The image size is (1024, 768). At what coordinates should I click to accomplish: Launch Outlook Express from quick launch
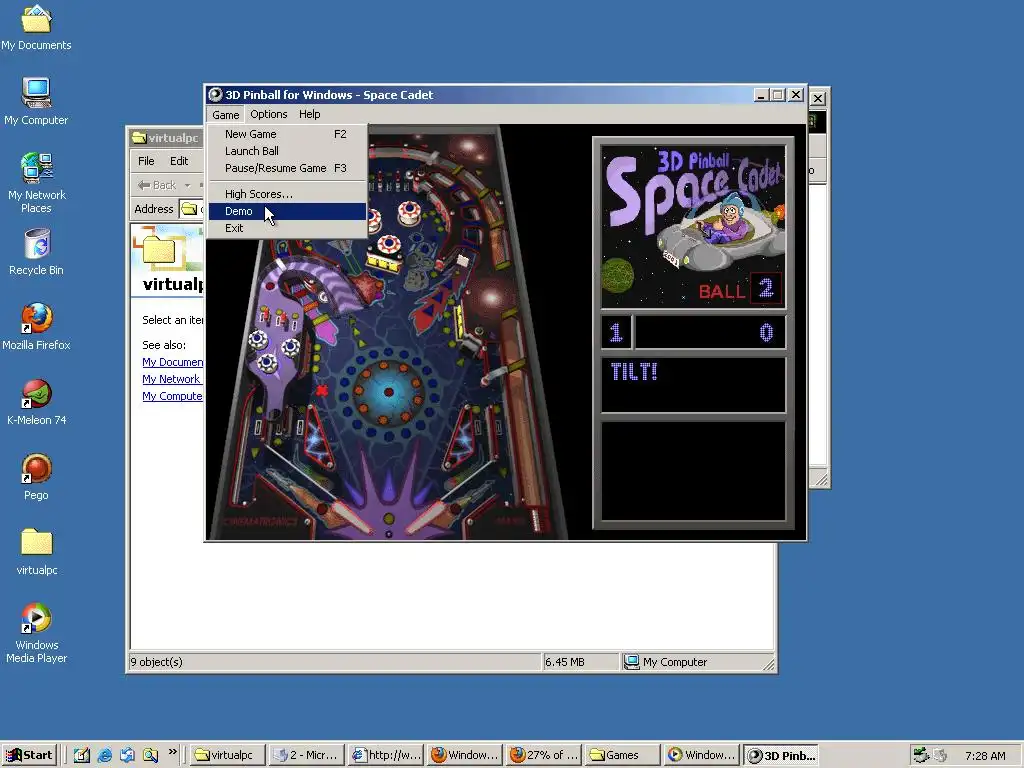(x=127, y=755)
